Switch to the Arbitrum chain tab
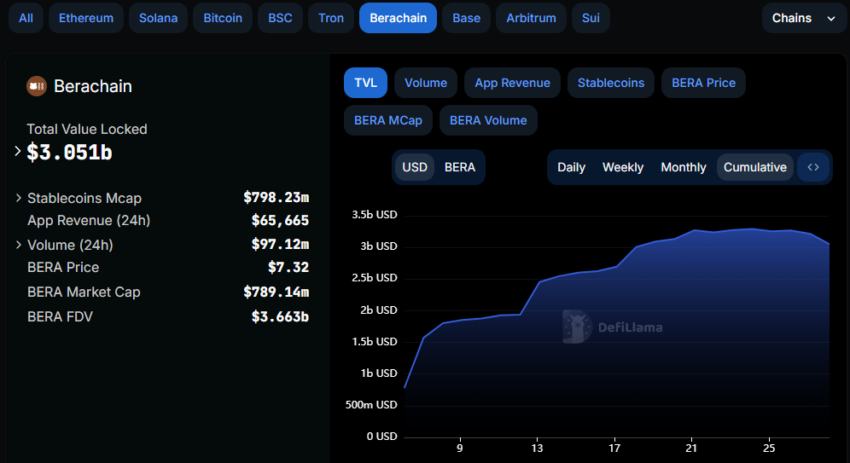The width and height of the screenshot is (850, 463). click(x=531, y=18)
